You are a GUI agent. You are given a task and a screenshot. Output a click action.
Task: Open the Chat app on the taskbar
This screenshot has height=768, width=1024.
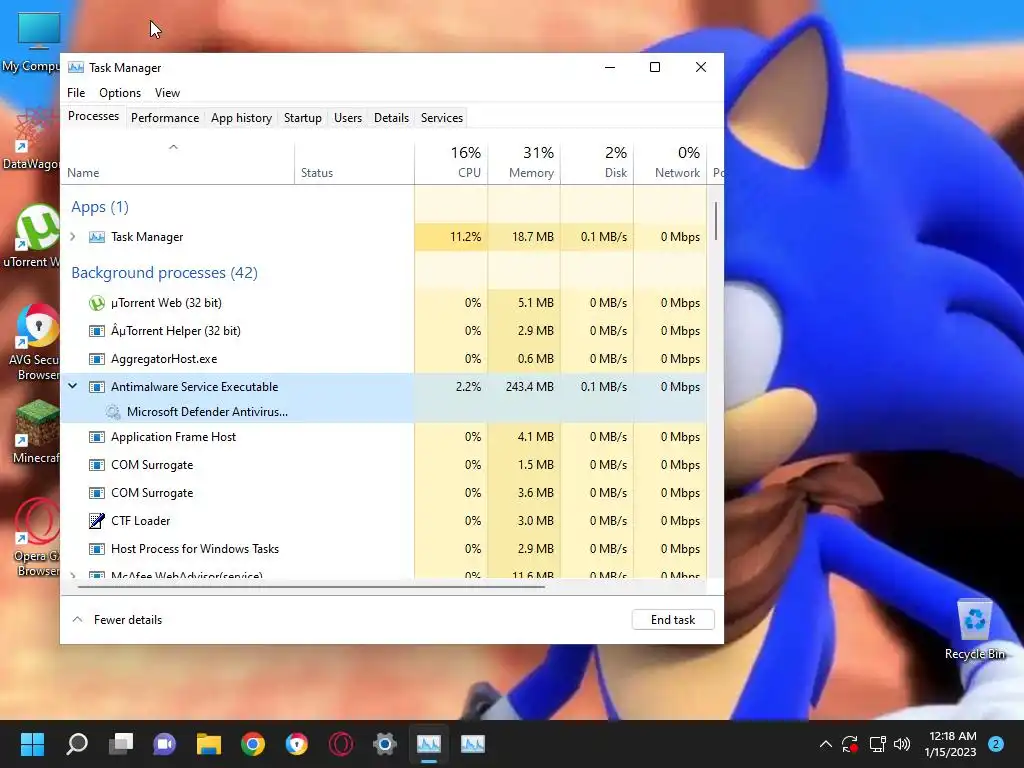165,744
